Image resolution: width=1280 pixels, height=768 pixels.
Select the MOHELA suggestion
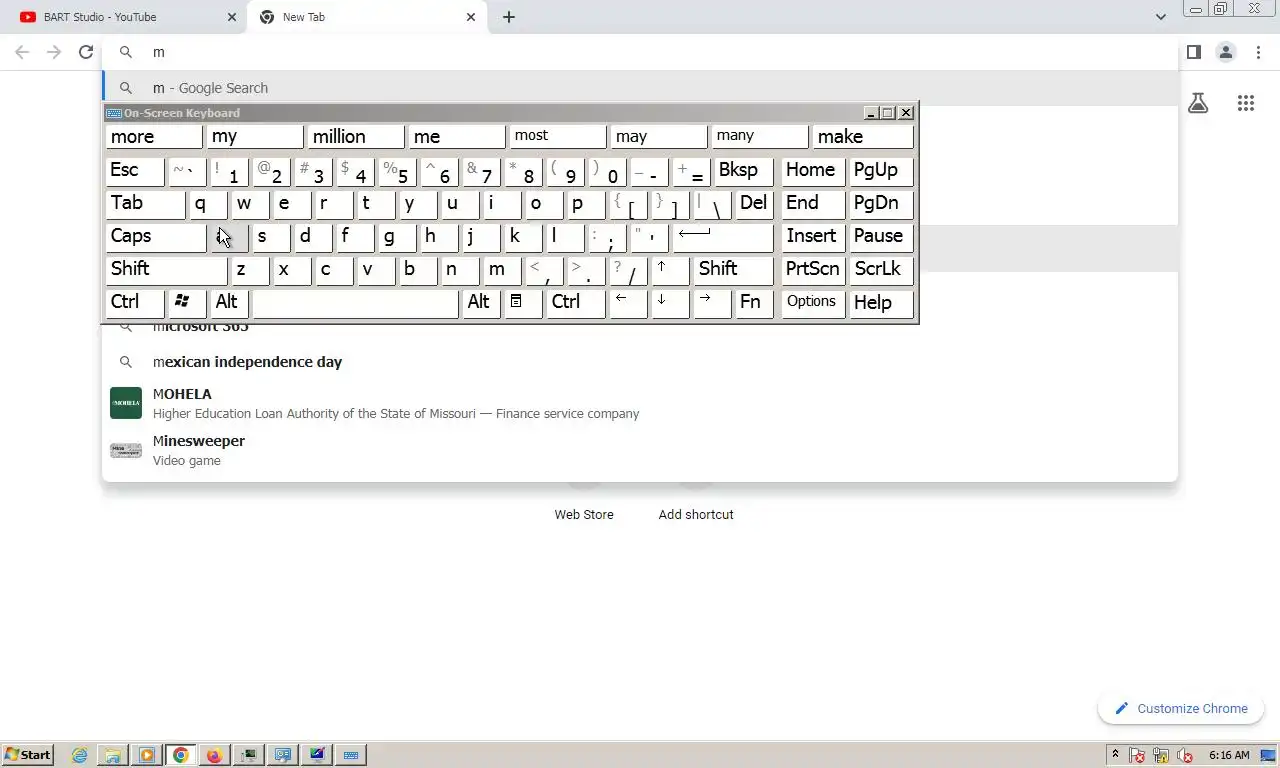tap(640, 403)
